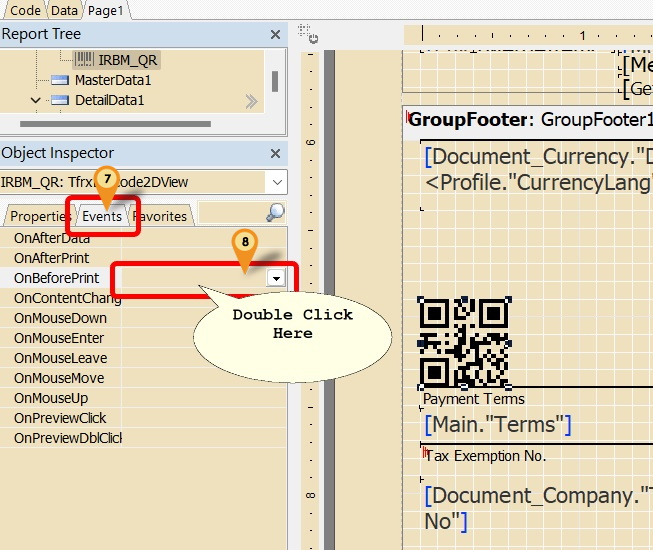Viewport: 653px width, 550px height.
Task: Click the MasterData1 band icon
Action: (x=59, y=80)
